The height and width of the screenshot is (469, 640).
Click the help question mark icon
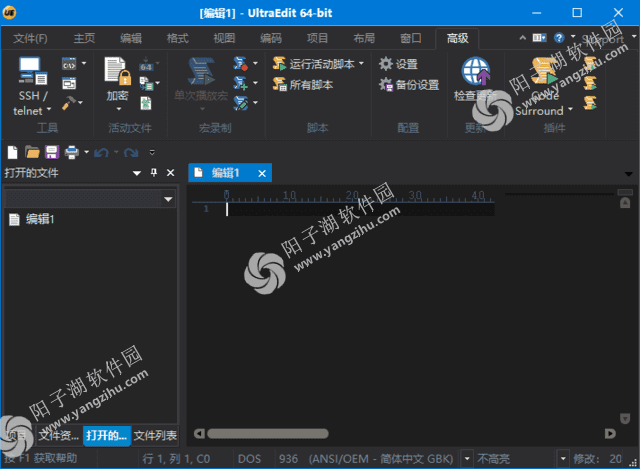click(559, 38)
